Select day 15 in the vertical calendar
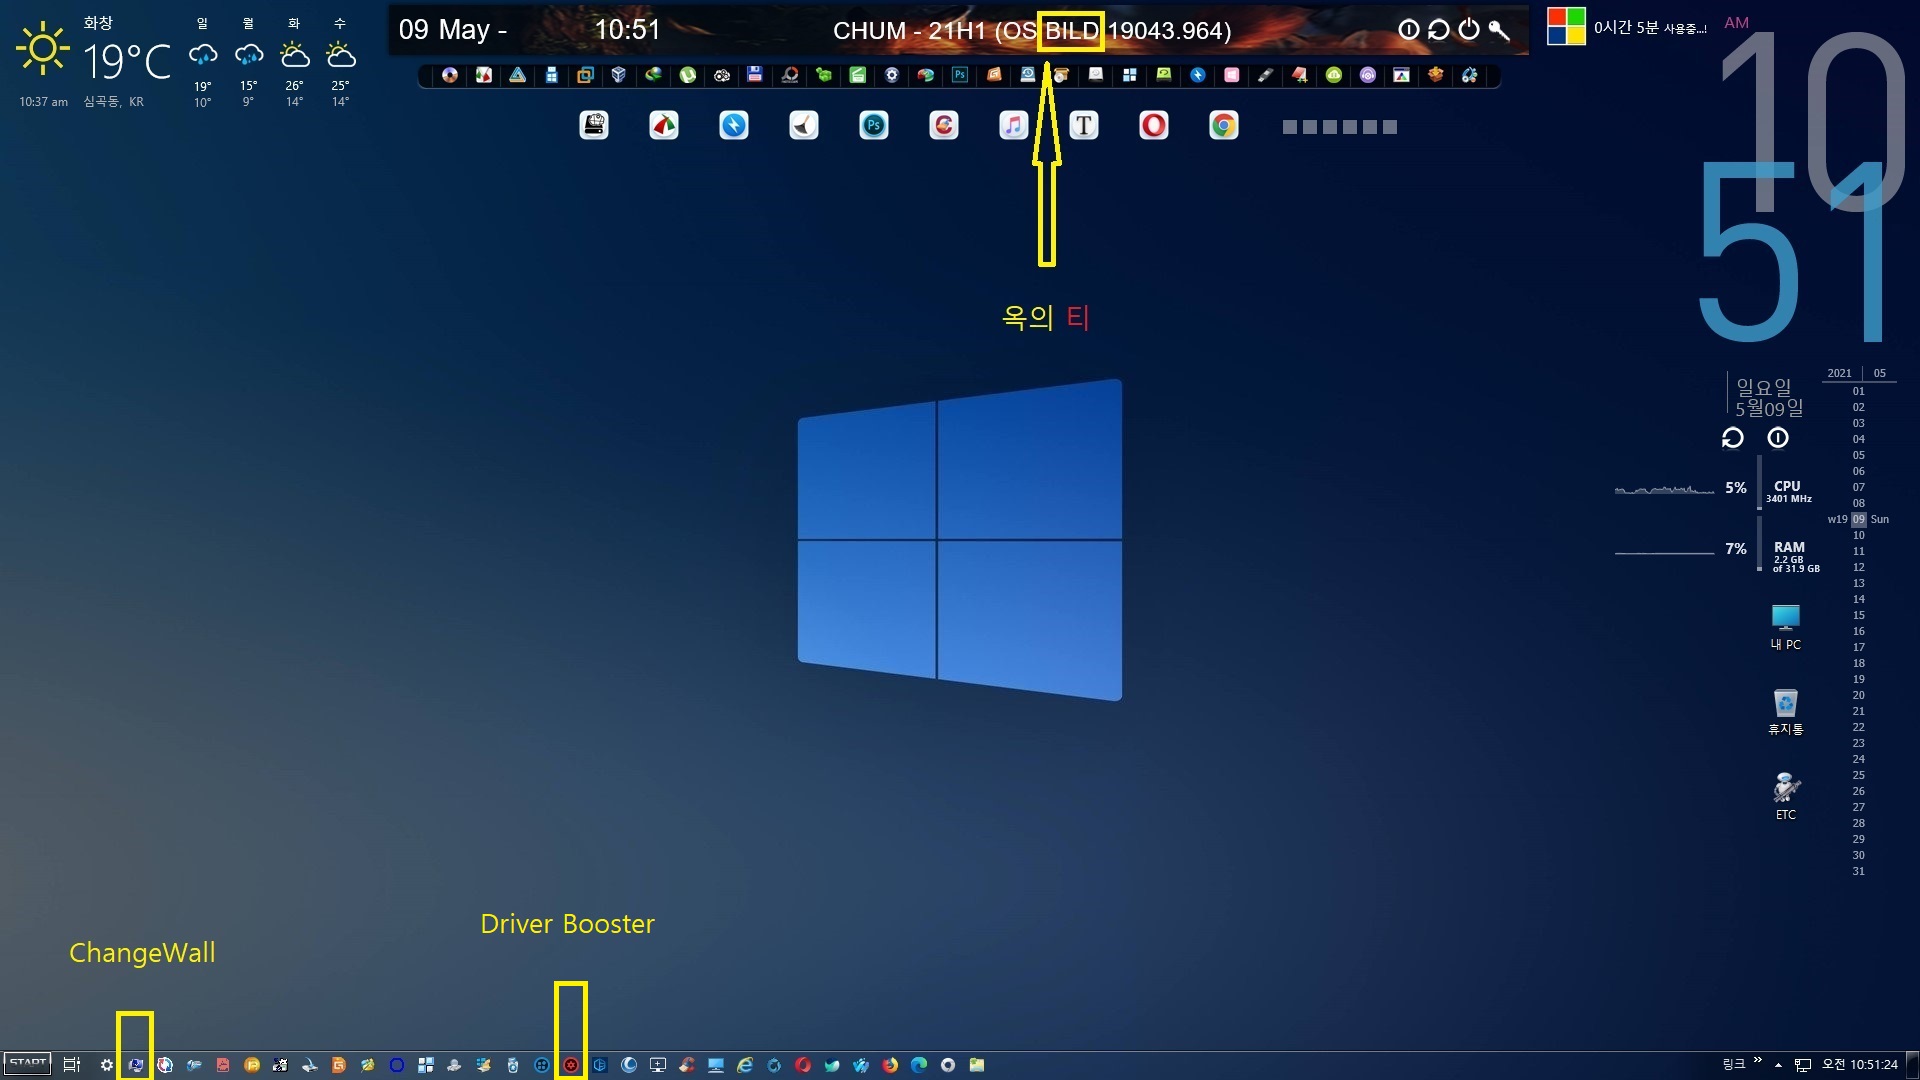The width and height of the screenshot is (1920, 1080). (x=1858, y=615)
